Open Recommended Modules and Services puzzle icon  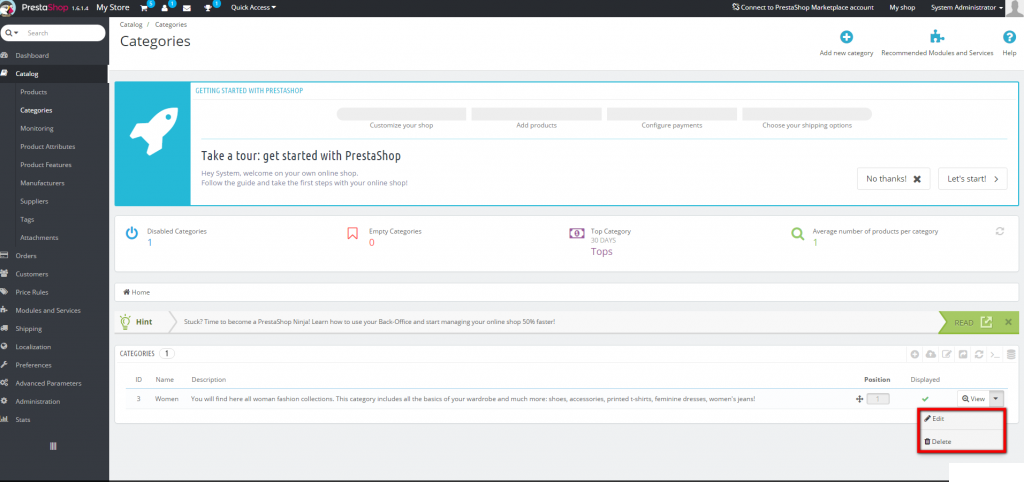click(937, 37)
